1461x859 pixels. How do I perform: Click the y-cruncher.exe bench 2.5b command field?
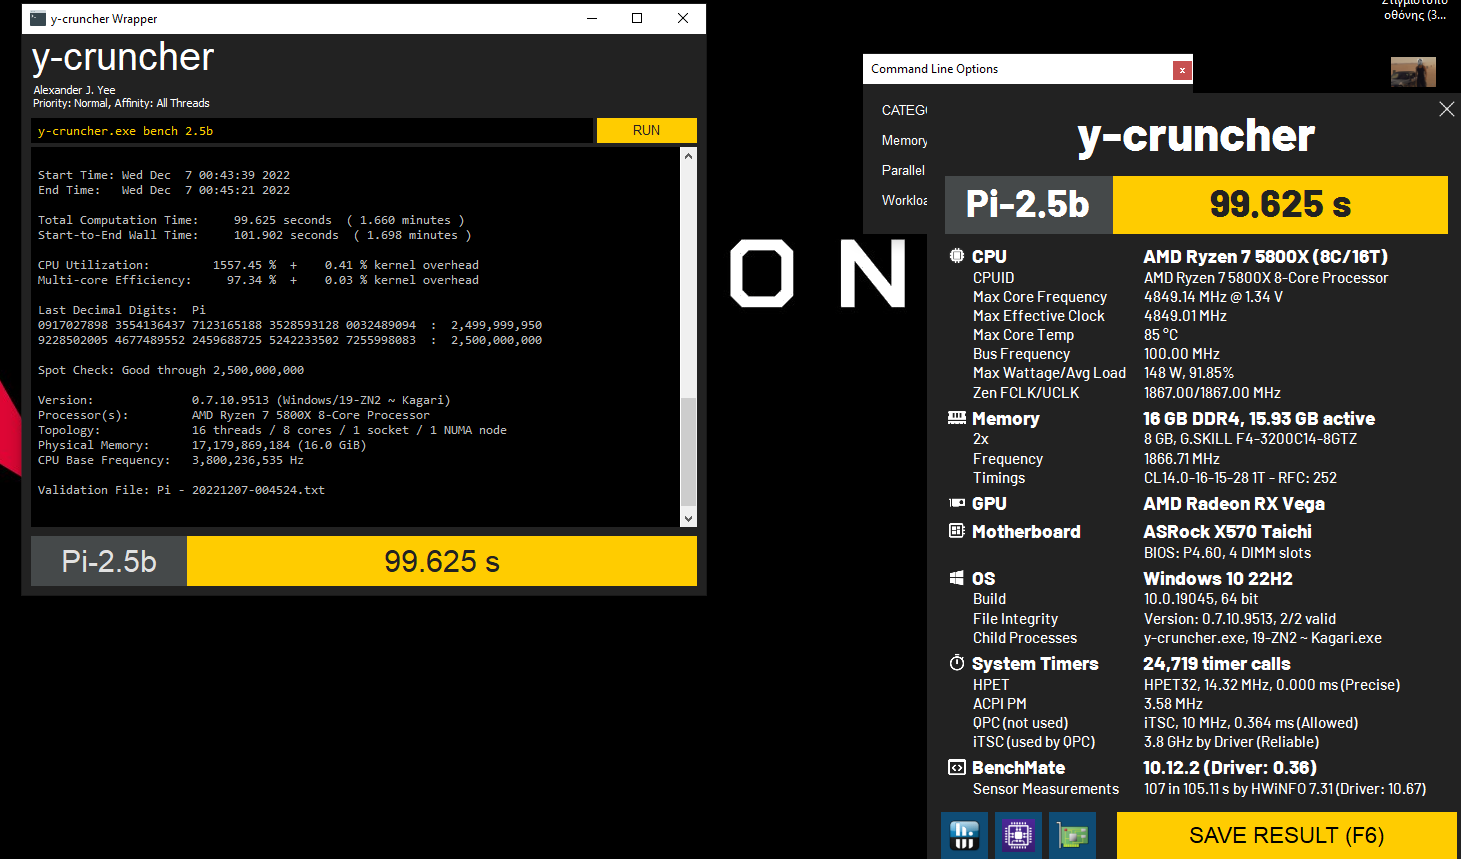(x=312, y=130)
